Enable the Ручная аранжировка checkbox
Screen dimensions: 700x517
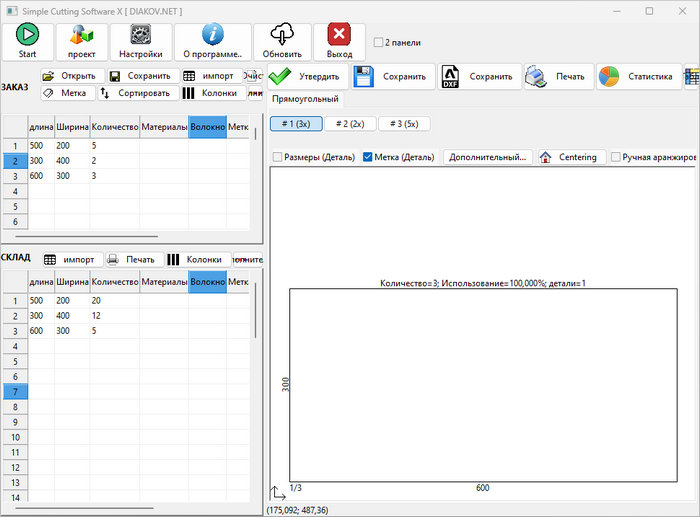(616, 157)
